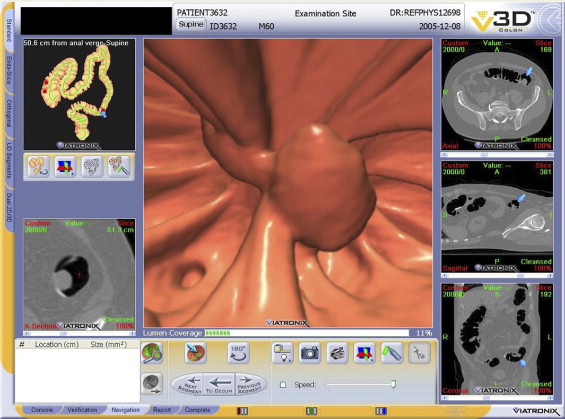Viewport: 565px width, 419px height.
Task: Flip the view with the 180° icon
Action: click(238, 353)
